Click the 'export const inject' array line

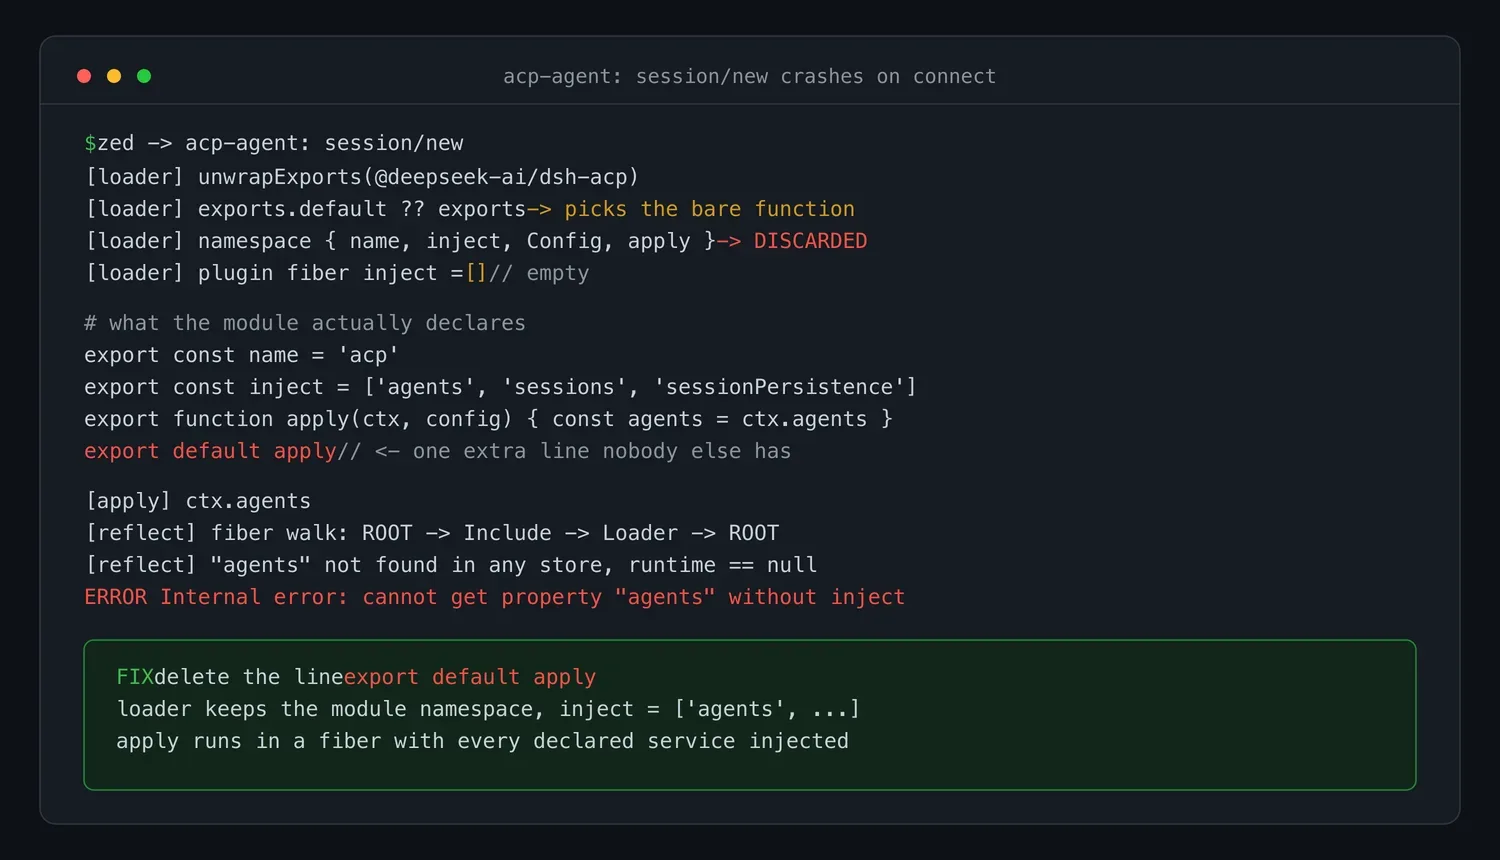500,387
